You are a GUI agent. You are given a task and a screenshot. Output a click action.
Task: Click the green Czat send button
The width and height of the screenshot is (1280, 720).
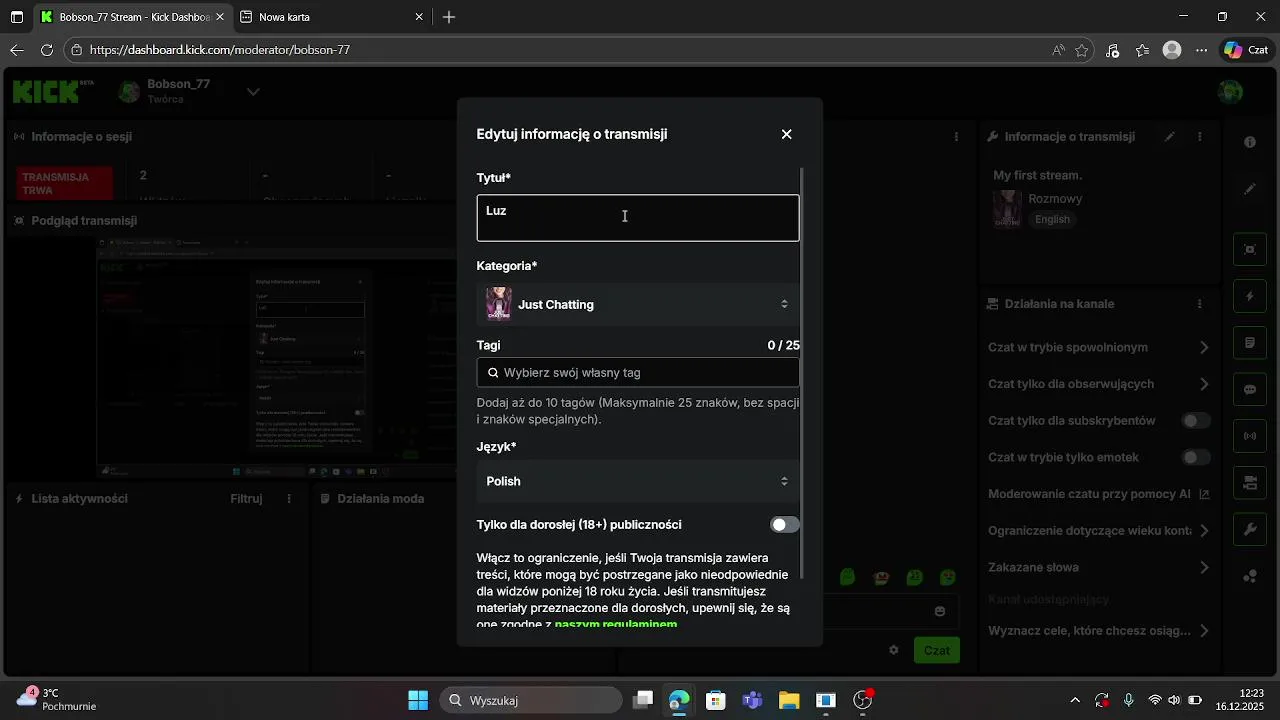pyautogui.click(x=937, y=650)
